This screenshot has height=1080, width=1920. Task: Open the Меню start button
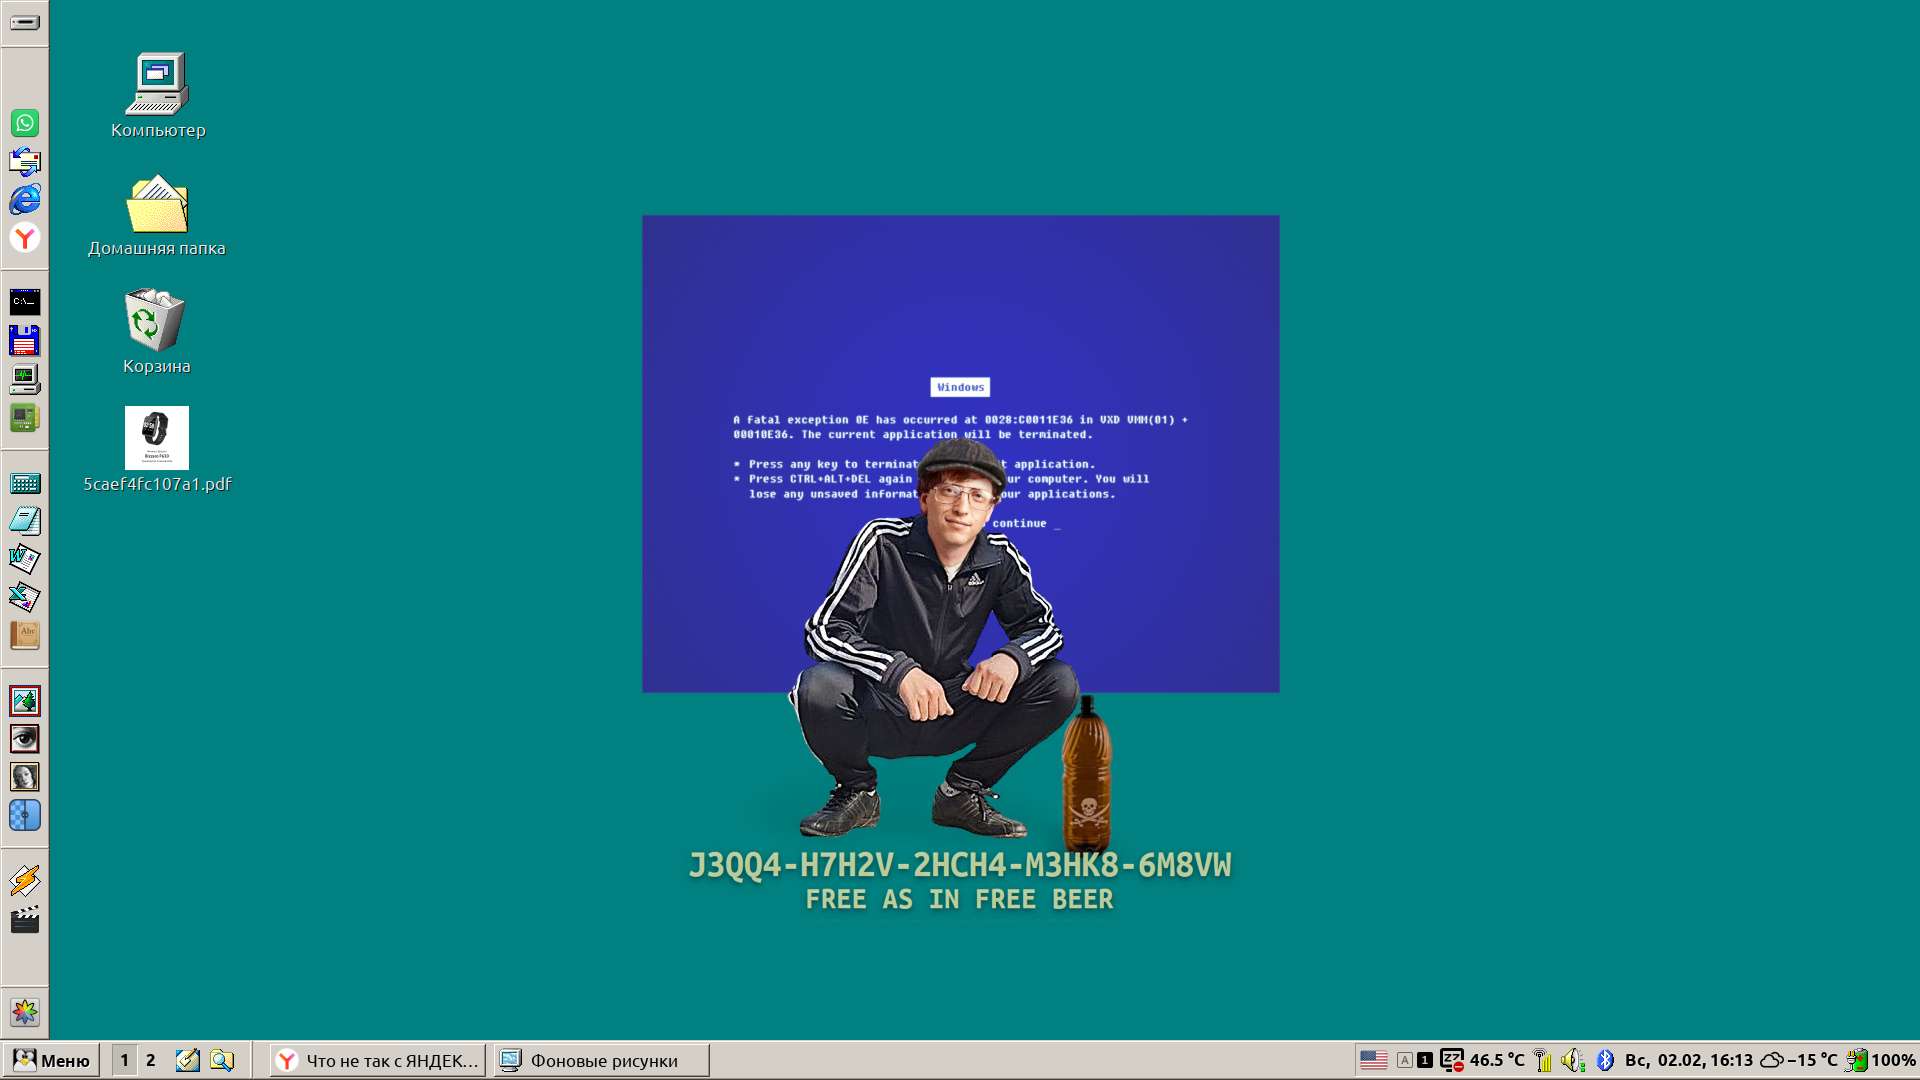coord(51,1060)
